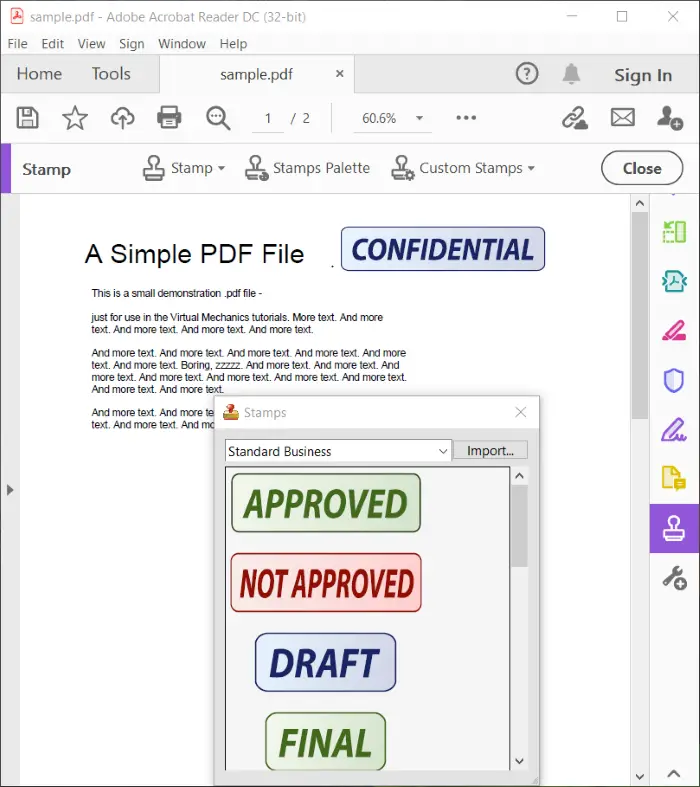Open the Help question mark icon
700x787 pixels.
pos(527,74)
